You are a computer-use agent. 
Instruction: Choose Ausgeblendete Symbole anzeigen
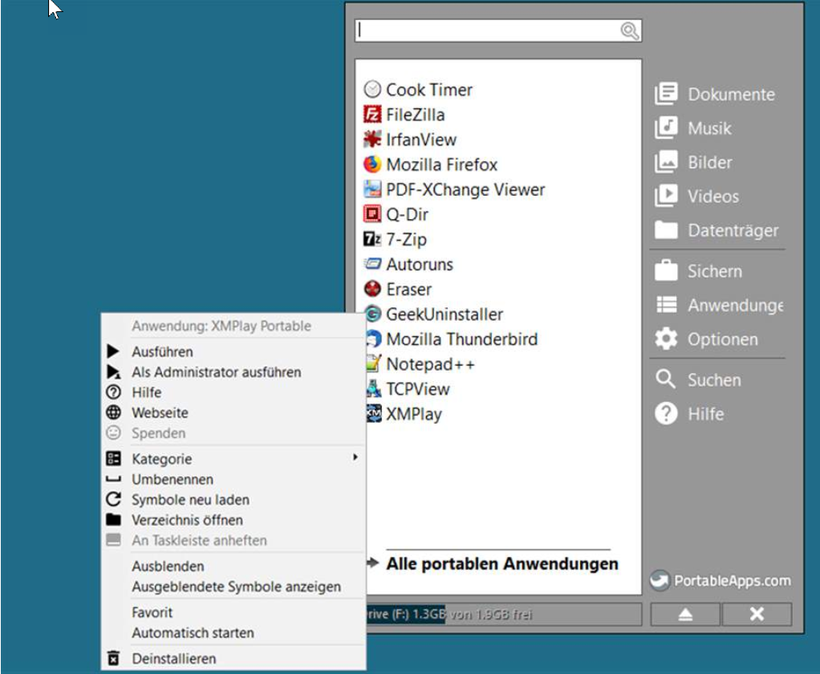tap(234, 587)
